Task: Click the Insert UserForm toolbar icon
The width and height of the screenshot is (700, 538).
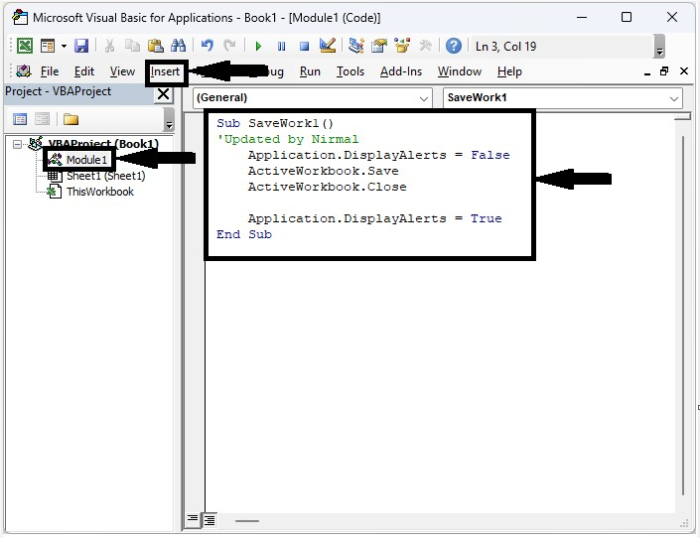Action: [47, 46]
